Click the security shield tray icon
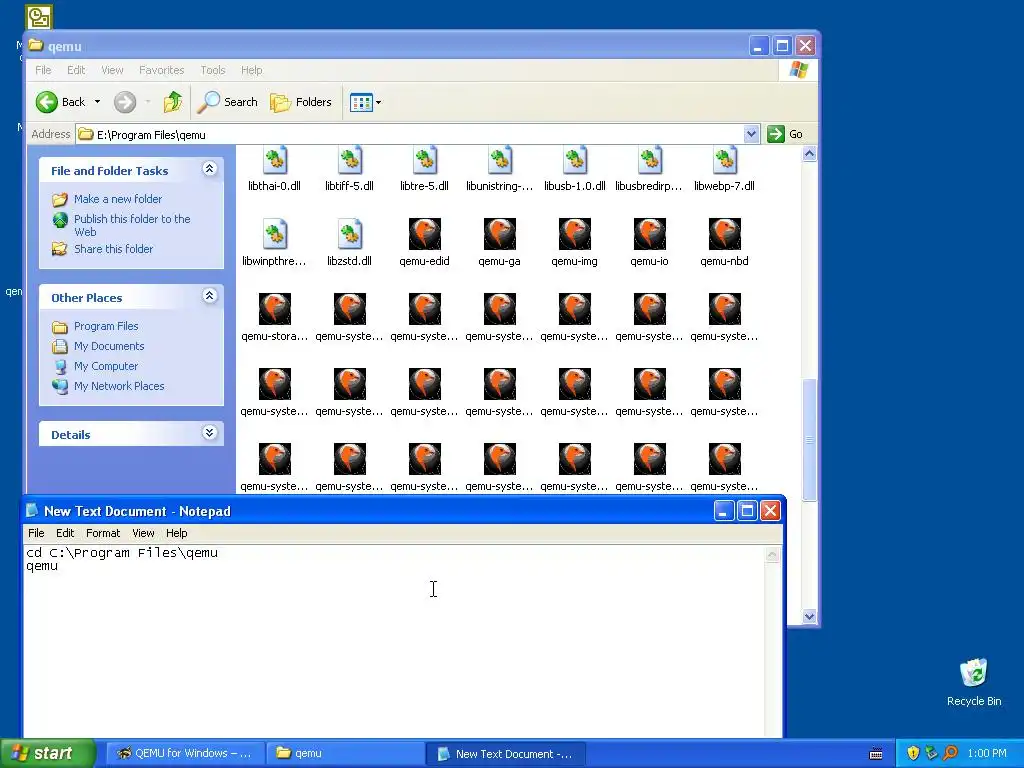 913,753
